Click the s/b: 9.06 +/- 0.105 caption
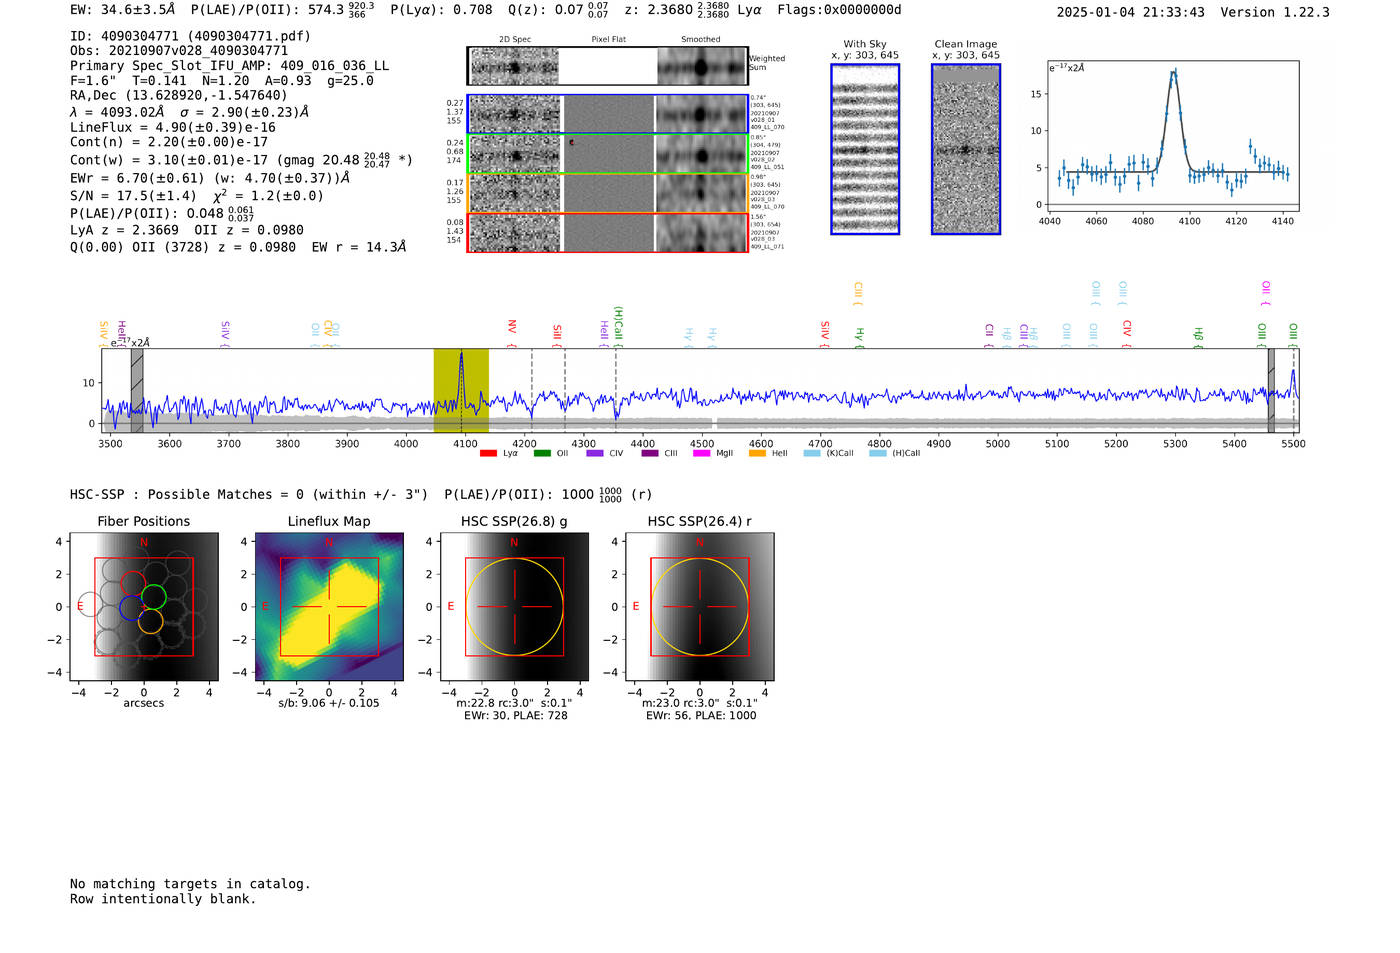Viewport: 1400px width, 953px height. (x=329, y=703)
